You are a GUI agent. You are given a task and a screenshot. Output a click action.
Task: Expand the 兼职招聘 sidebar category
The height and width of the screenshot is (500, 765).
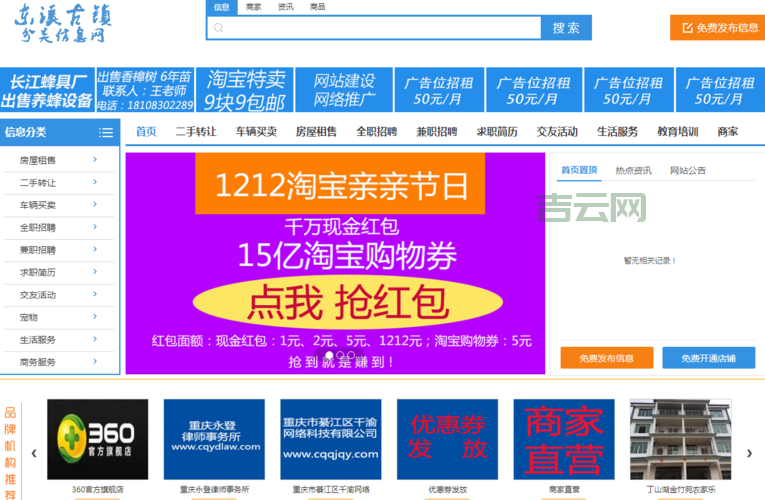pyautogui.click(x=59, y=250)
